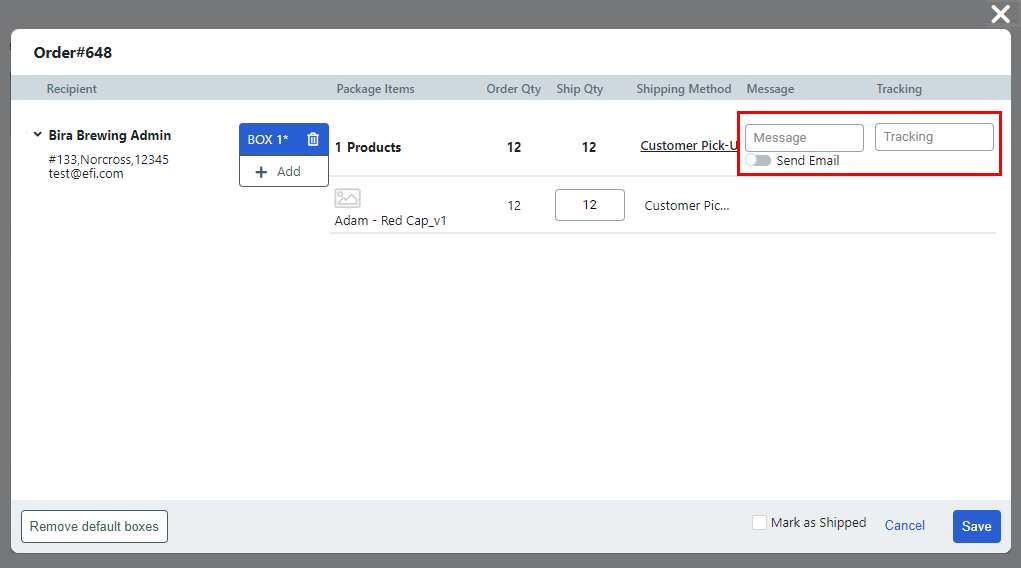The width and height of the screenshot is (1021, 568).
Task: Close the order dialog with the X
Action: pyautogui.click(x=999, y=14)
